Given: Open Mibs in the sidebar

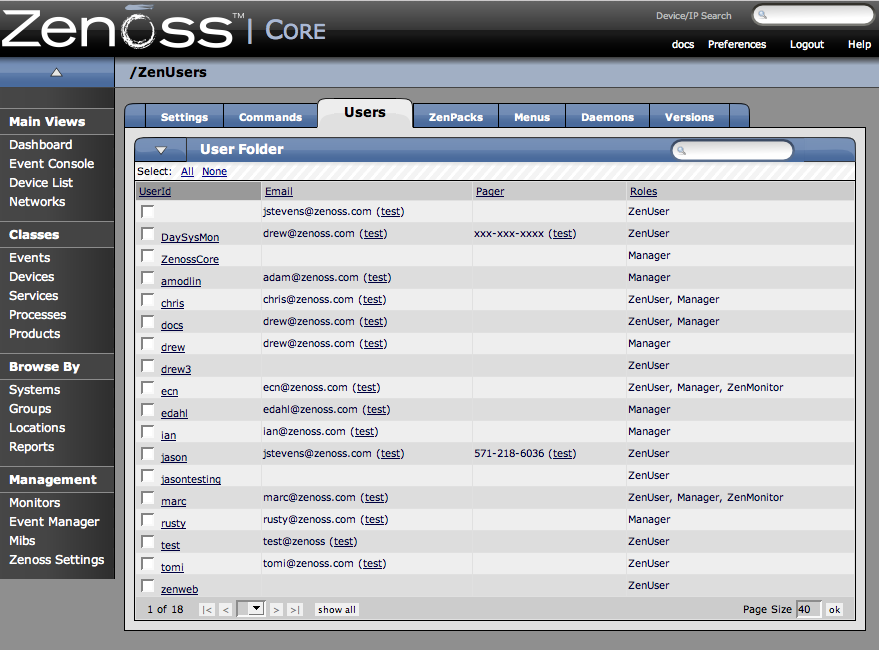Looking at the screenshot, I should (x=22, y=541).
